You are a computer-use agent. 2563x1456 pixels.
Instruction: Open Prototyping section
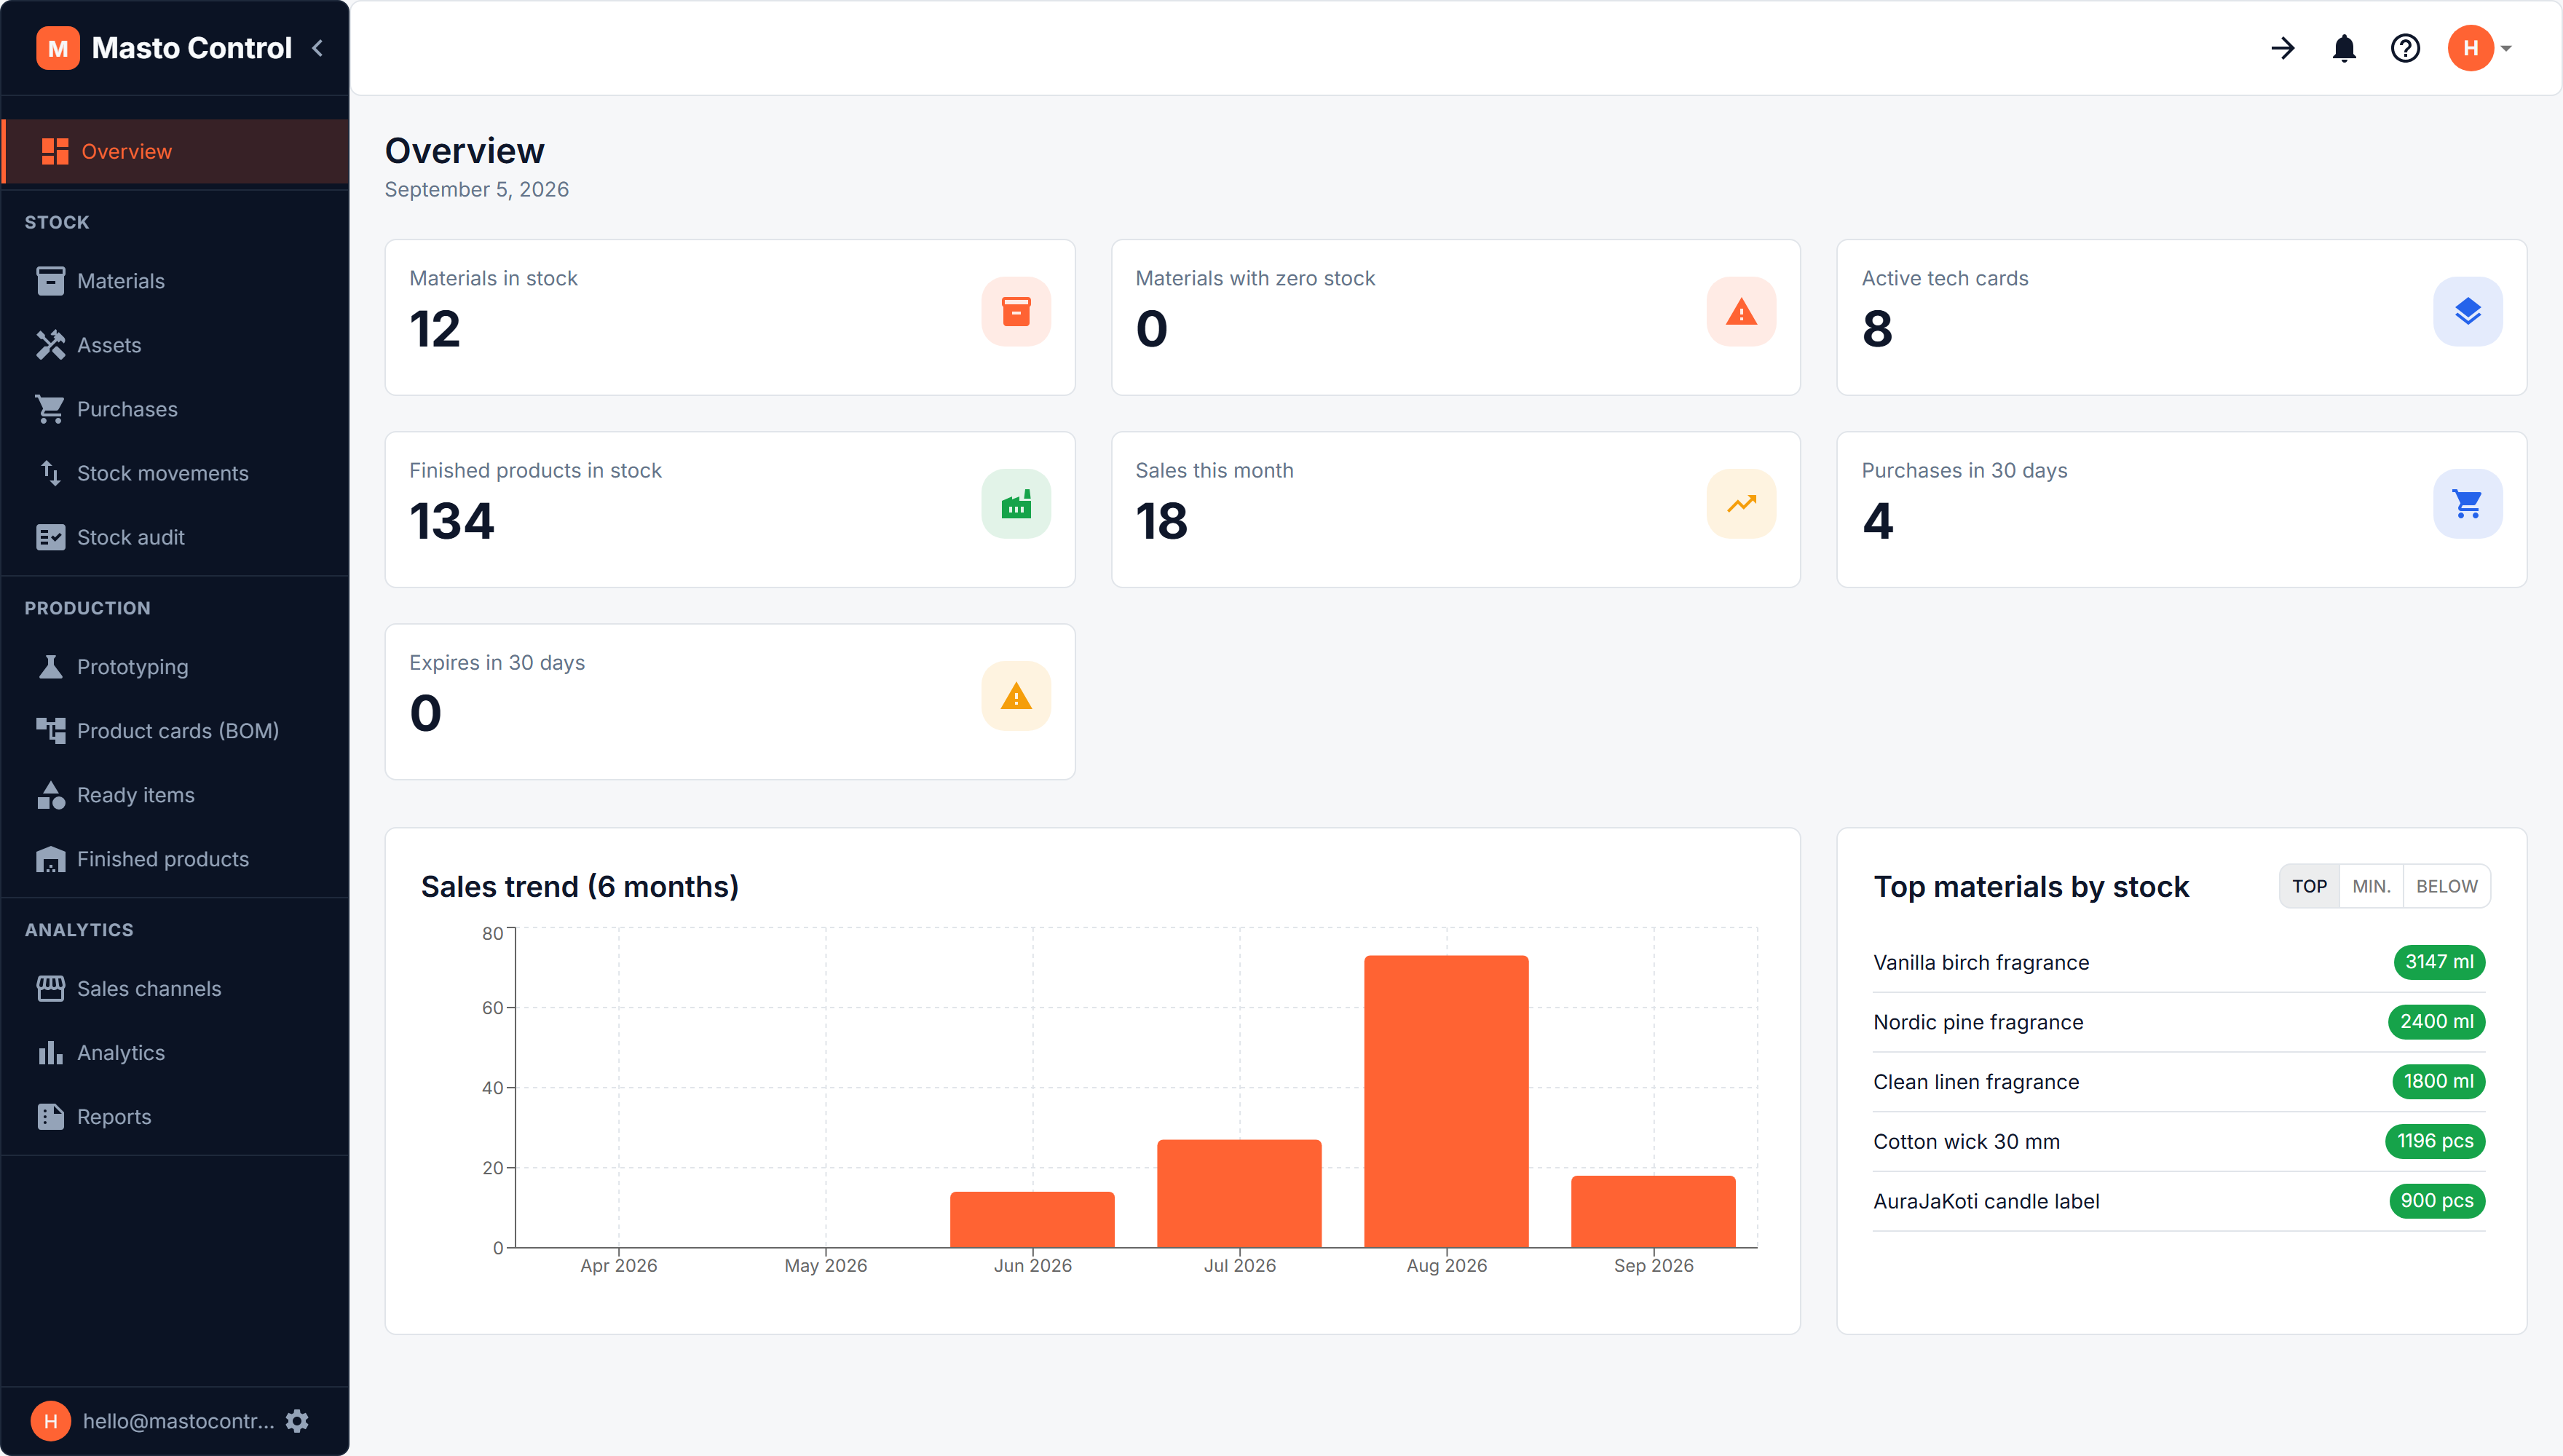click(176, 667)
